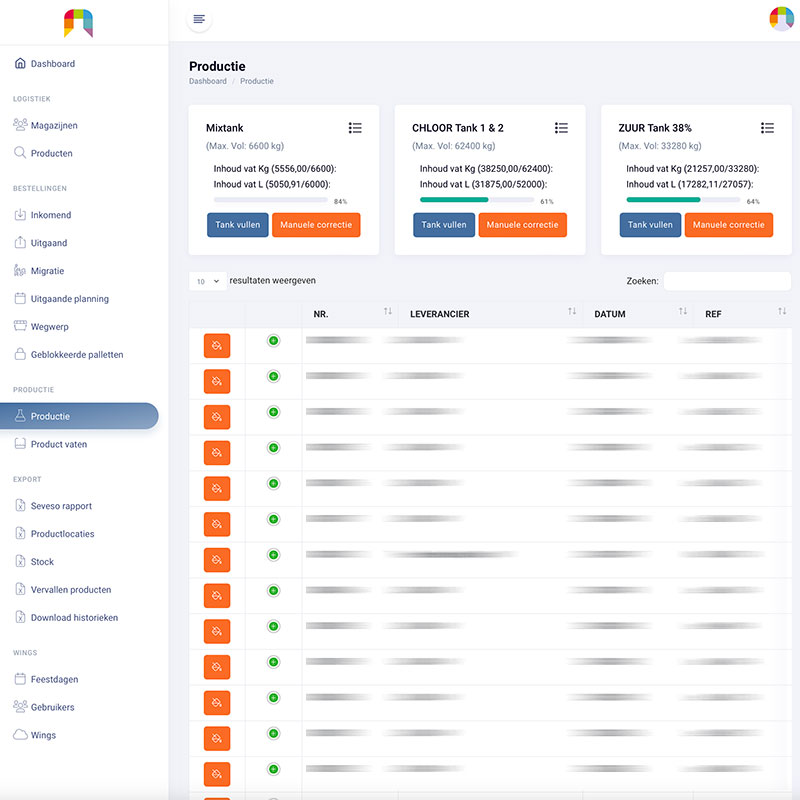This screenshot has height=800, width=800.
Task: Toggle the sidebar hamburger menu
Action: [199, 19]
